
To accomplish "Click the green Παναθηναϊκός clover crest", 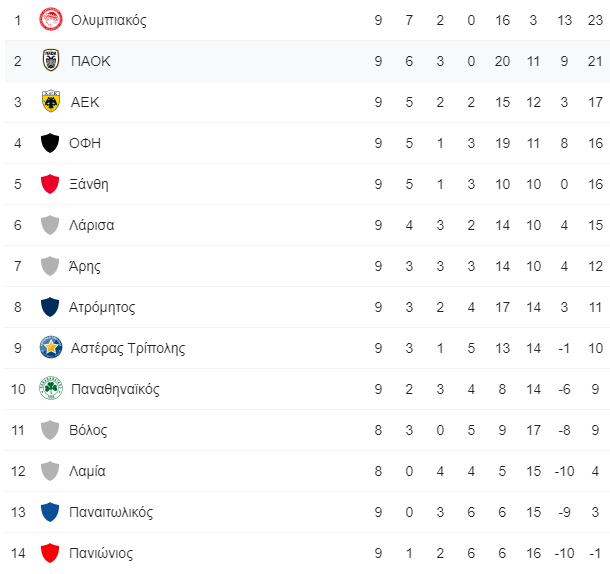I will coord(51,388).
